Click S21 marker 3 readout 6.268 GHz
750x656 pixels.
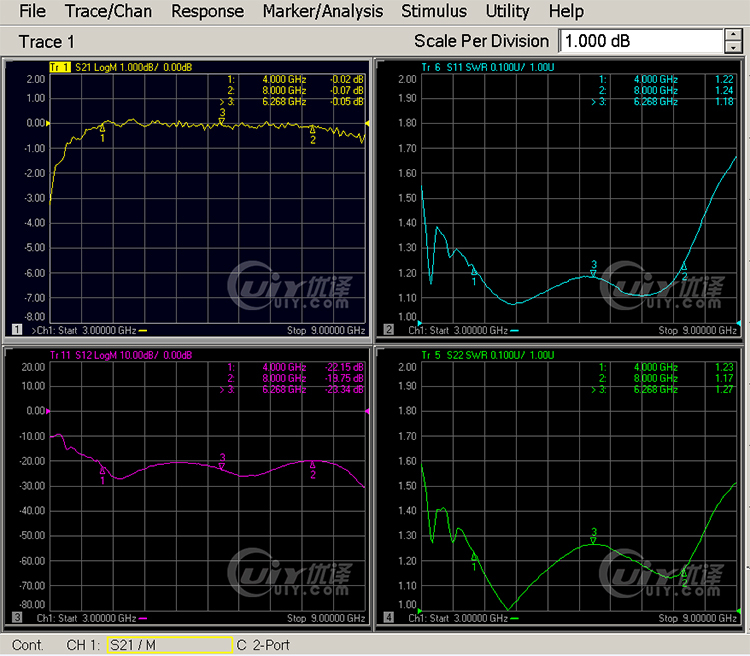[284, 101]
